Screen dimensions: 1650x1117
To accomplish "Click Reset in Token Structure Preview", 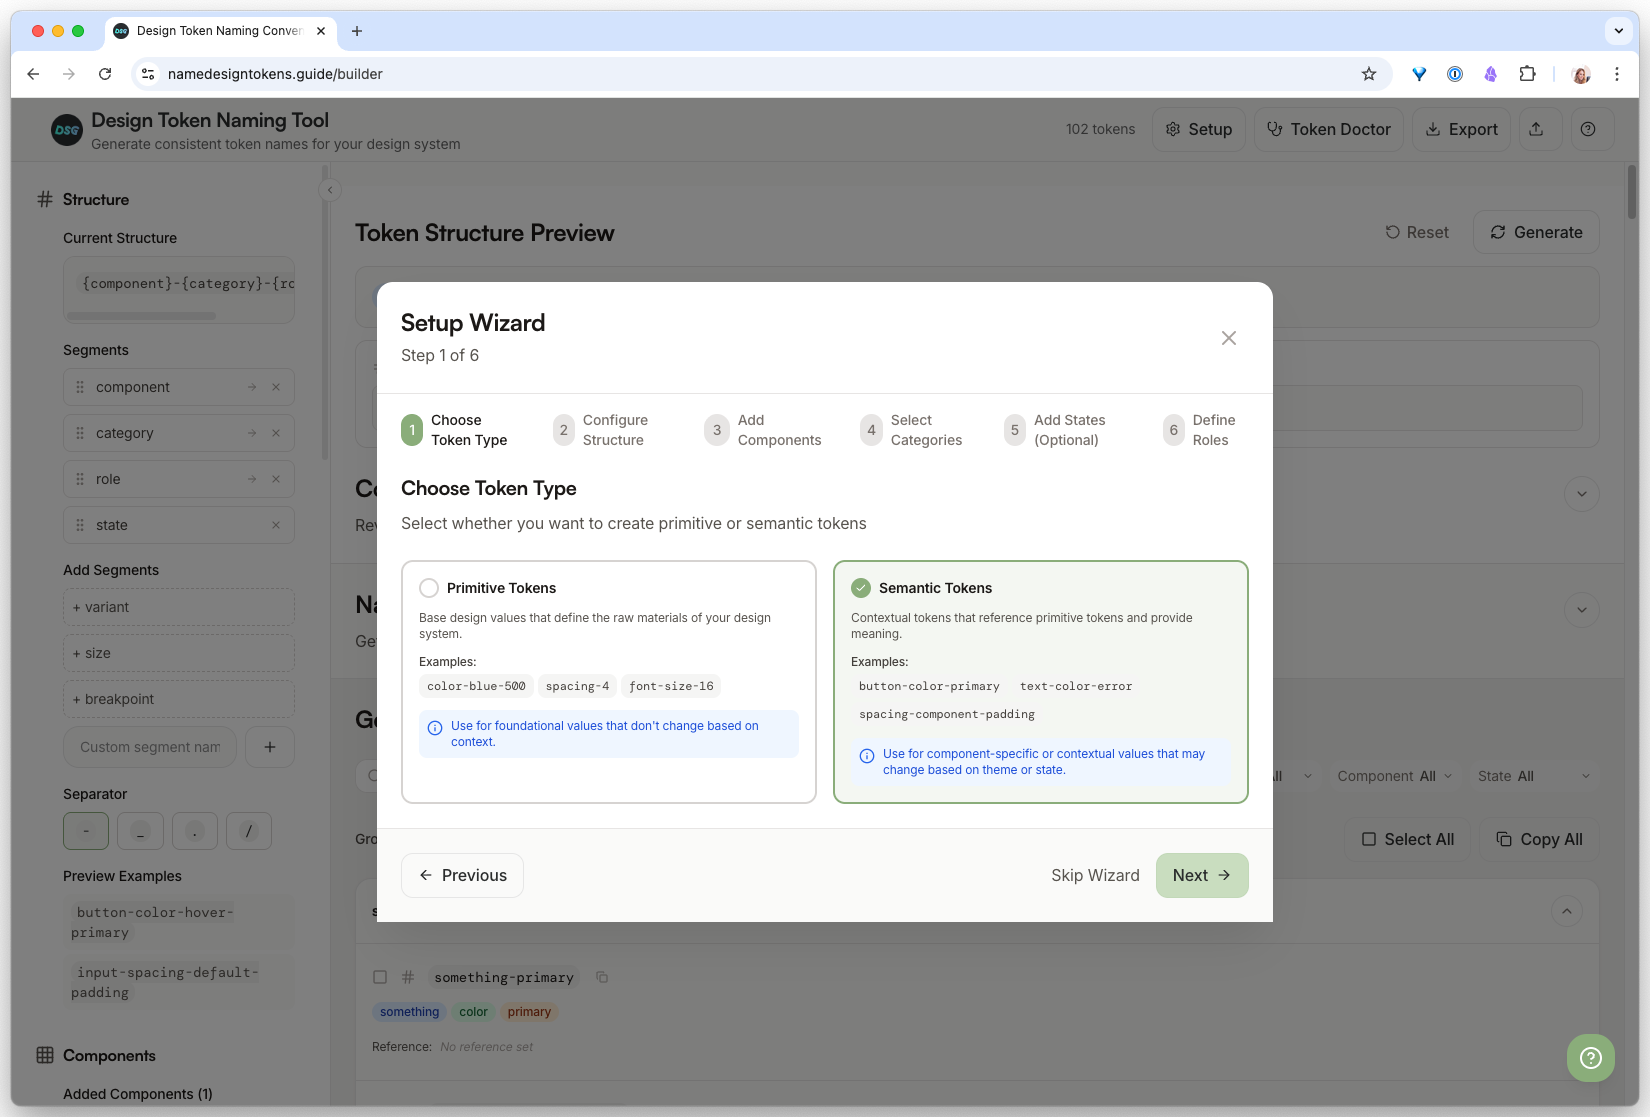I will (1417, 232).
